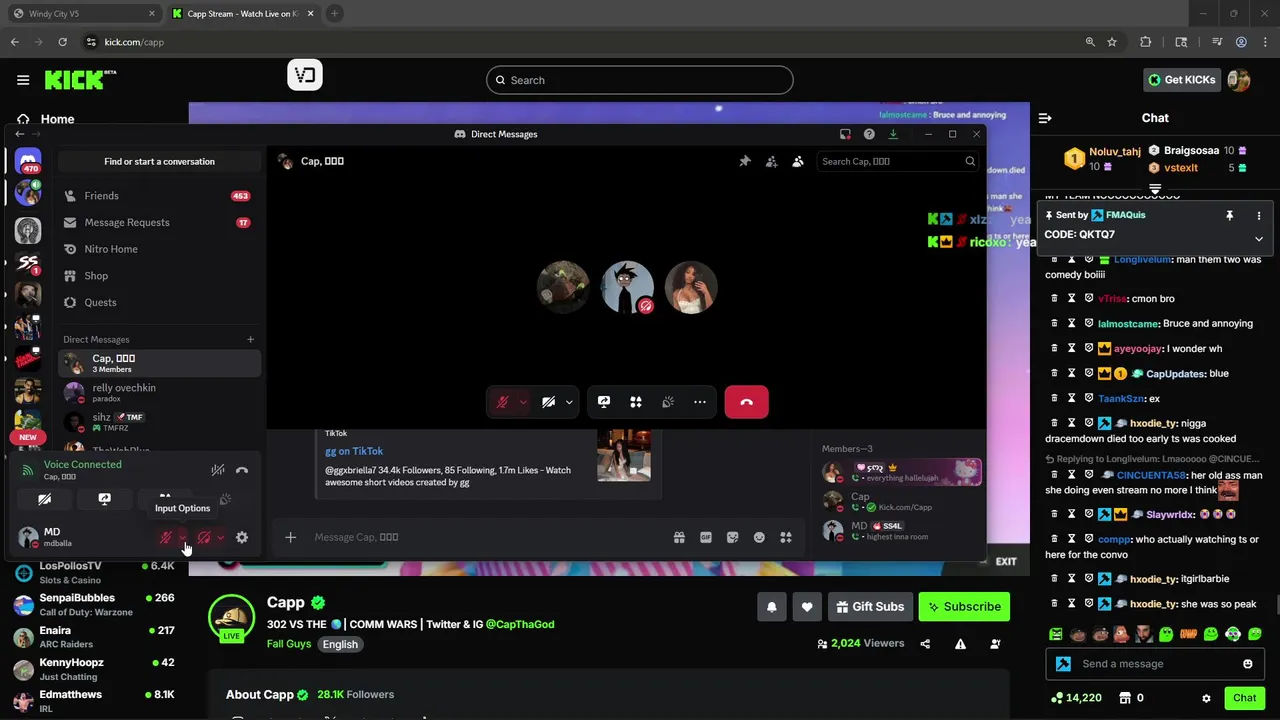Viewport: 1280px width, 720px height.
Task: Disconnect via Voice Connected panel phone icon
Action: [x=242, y=470]
